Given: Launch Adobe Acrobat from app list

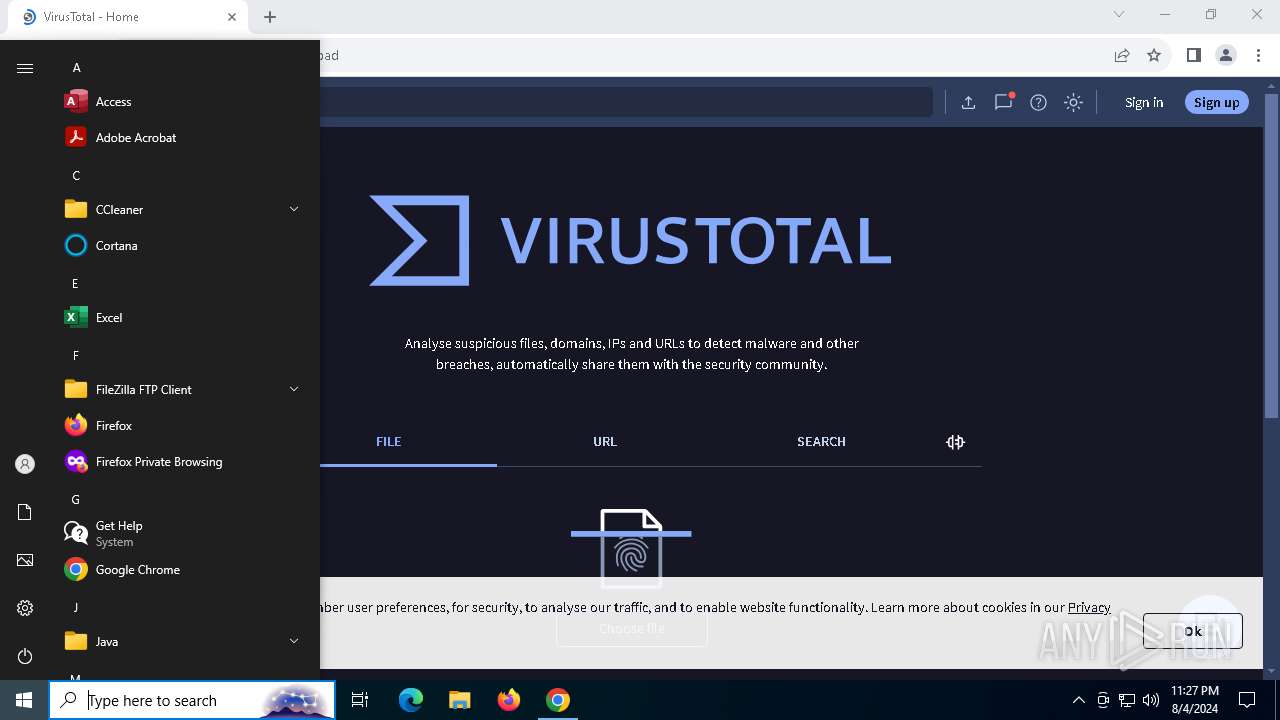Looking at the screenshot, I should pyautogui.click(x=180, y=138).
